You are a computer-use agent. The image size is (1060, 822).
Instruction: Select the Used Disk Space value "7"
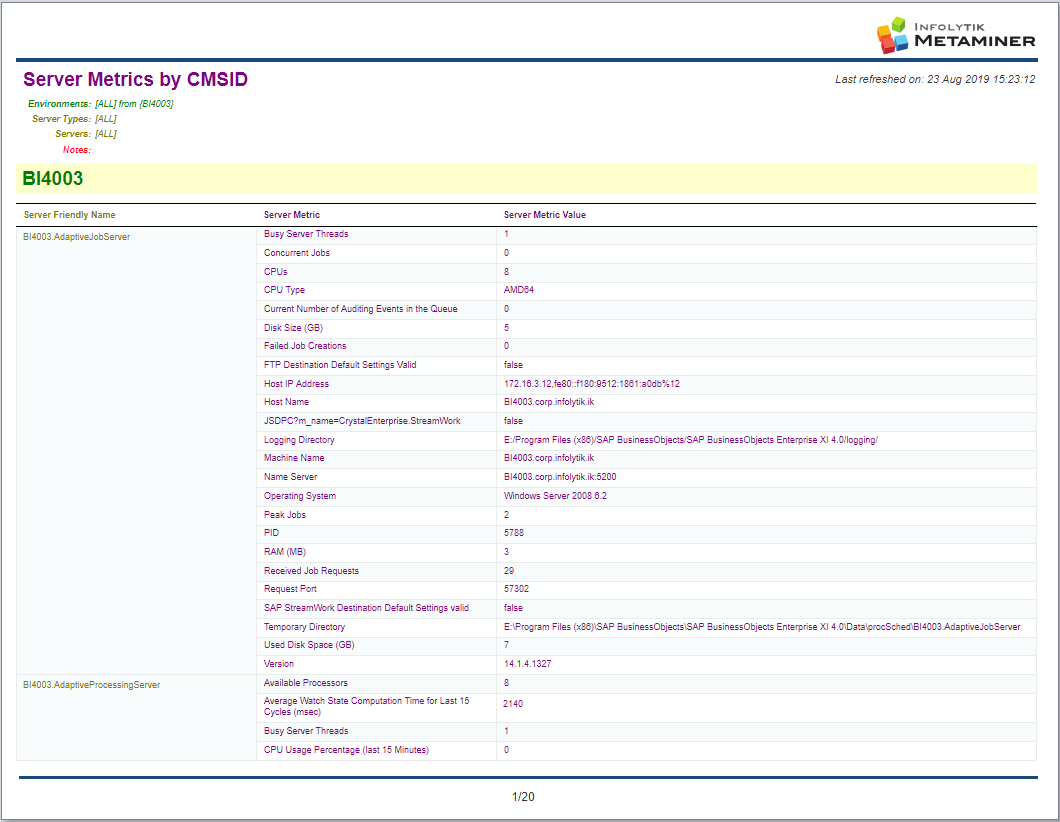click(506, 646)
